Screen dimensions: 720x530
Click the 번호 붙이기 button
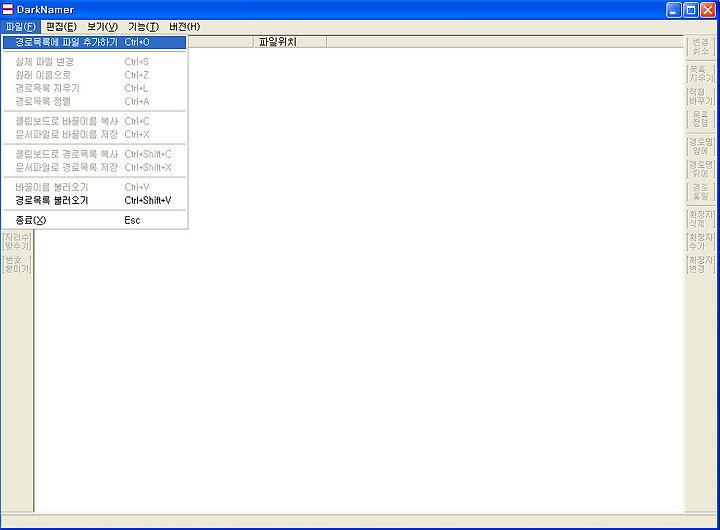(x=17, y=264)
